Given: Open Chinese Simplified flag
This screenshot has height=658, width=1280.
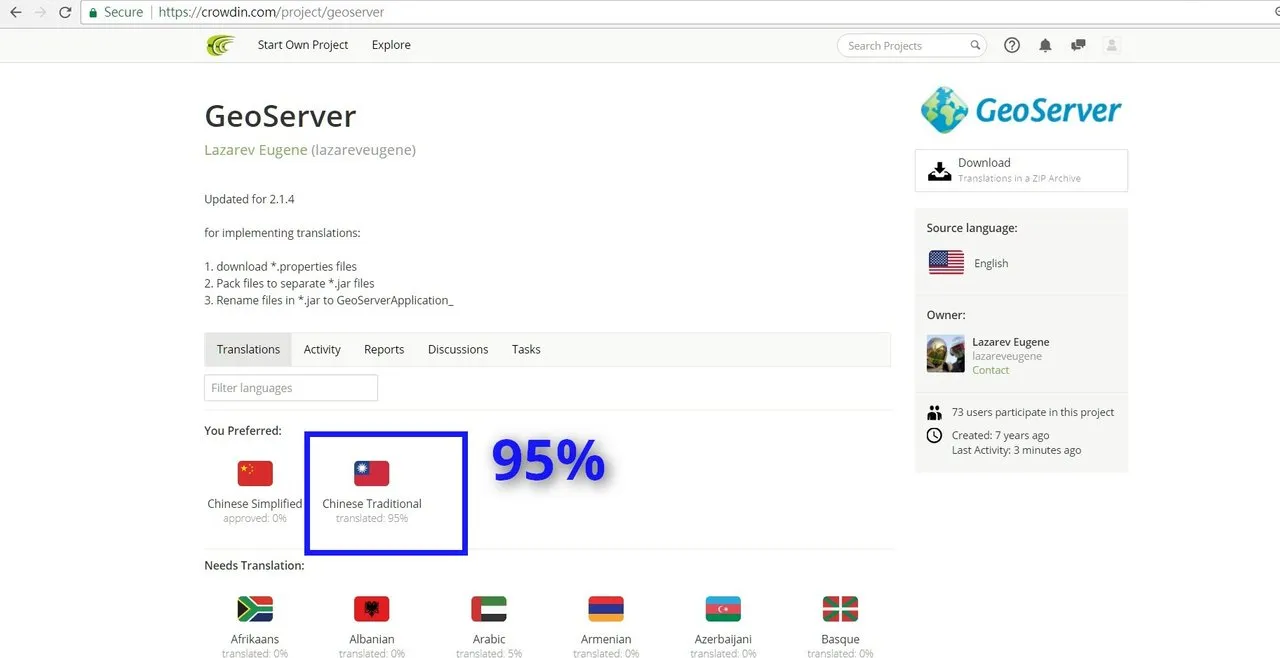Looking at the screenshot, I should [255, 474].
